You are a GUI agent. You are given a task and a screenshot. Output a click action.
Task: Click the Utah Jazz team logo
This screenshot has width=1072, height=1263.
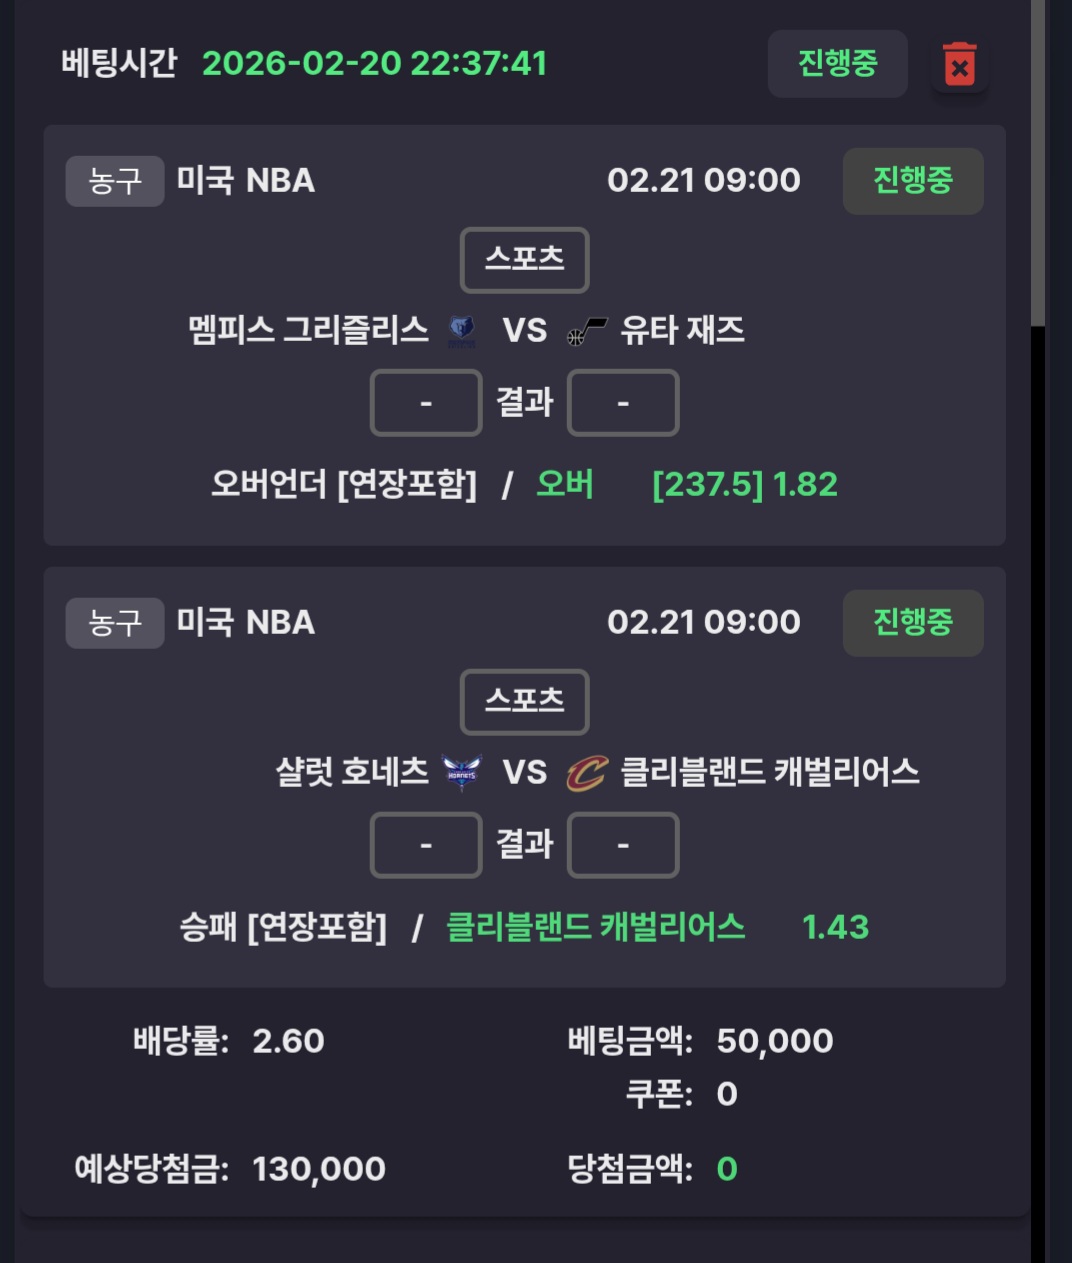(x=587, y=331)
